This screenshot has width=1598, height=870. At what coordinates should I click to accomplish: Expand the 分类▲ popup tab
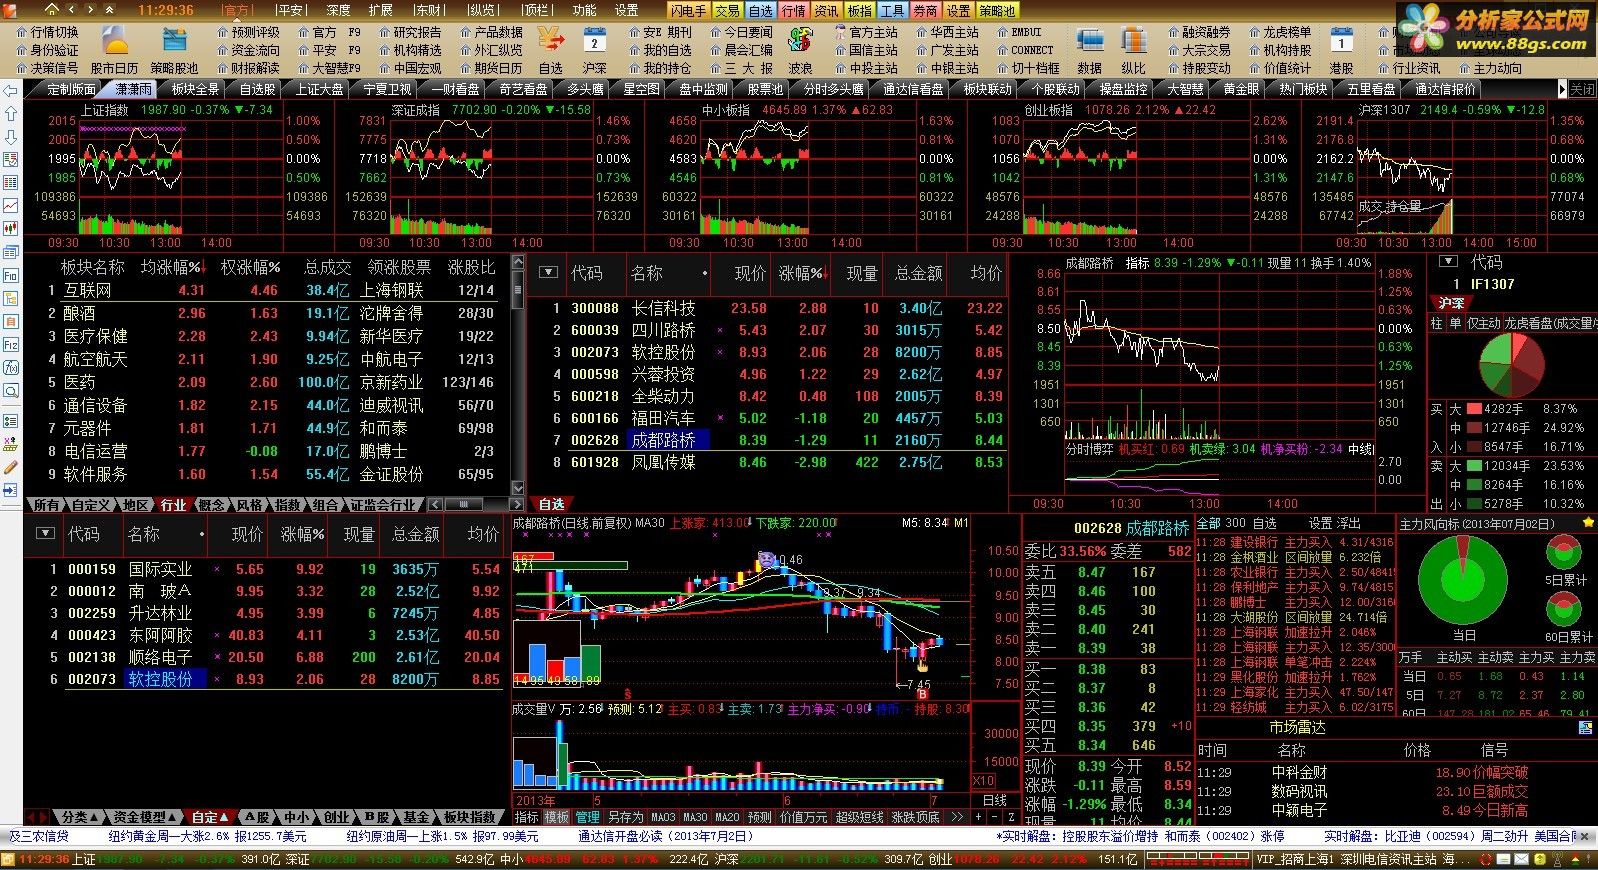pos(79,817)
